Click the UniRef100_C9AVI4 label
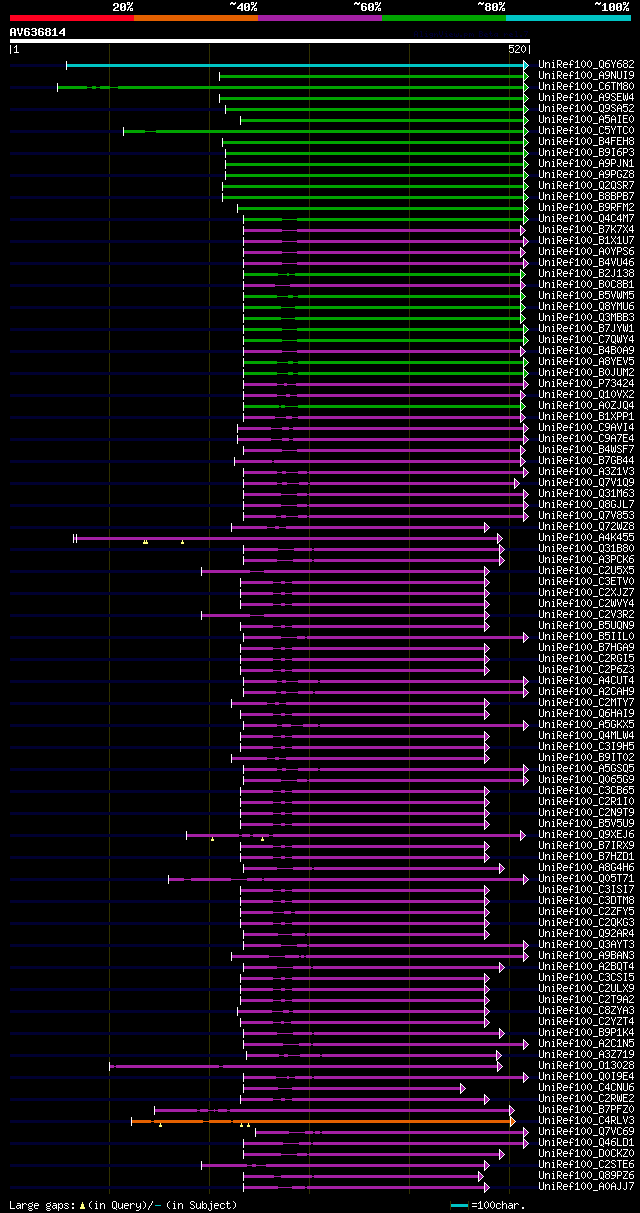 (586, 428)
